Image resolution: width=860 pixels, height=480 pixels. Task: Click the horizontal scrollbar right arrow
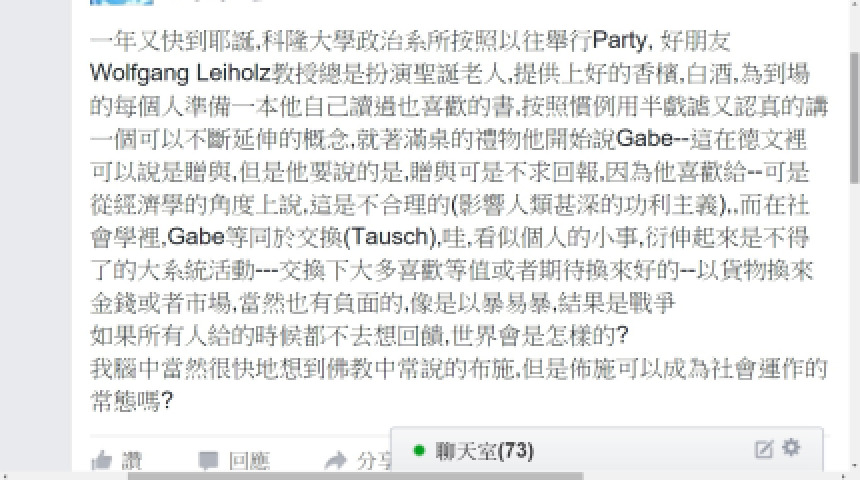(845, 476)
